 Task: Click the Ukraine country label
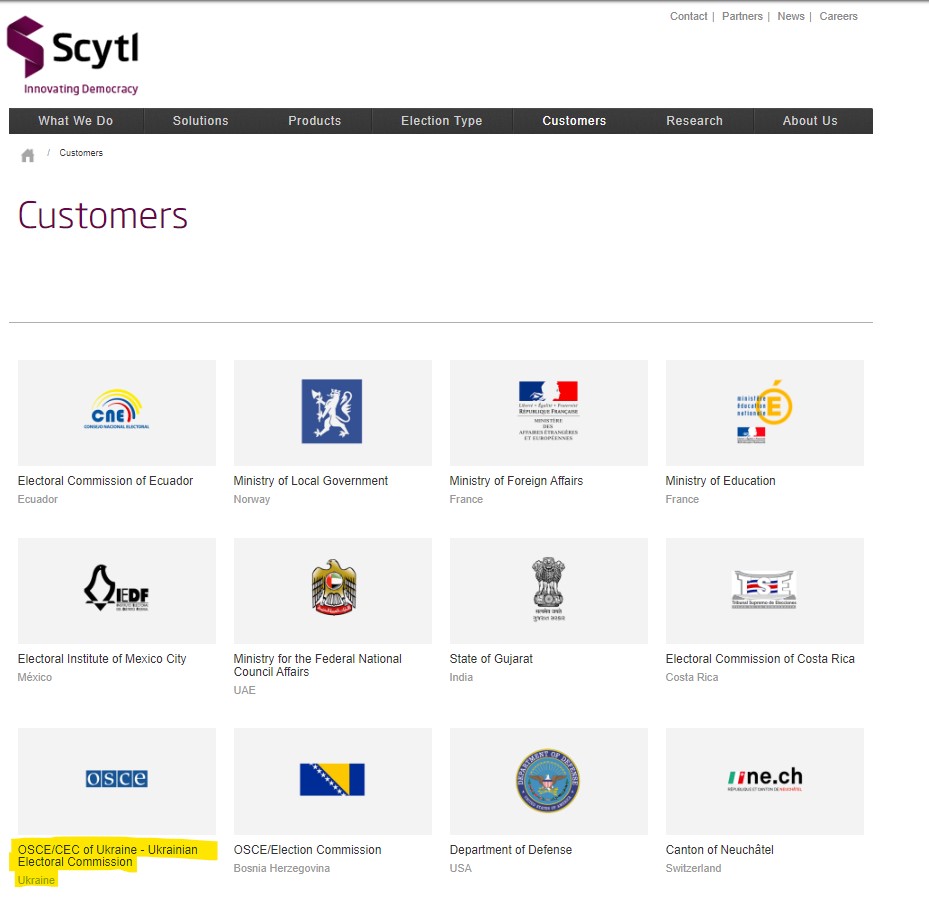[x=36, y=881]
